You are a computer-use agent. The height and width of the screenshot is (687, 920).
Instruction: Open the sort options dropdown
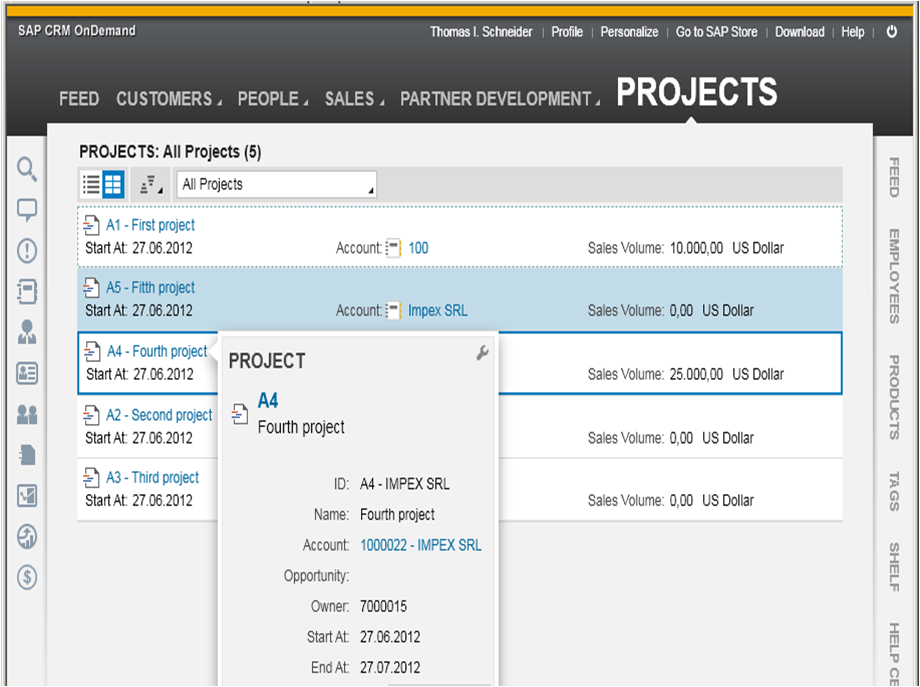[x=151, y=184]
